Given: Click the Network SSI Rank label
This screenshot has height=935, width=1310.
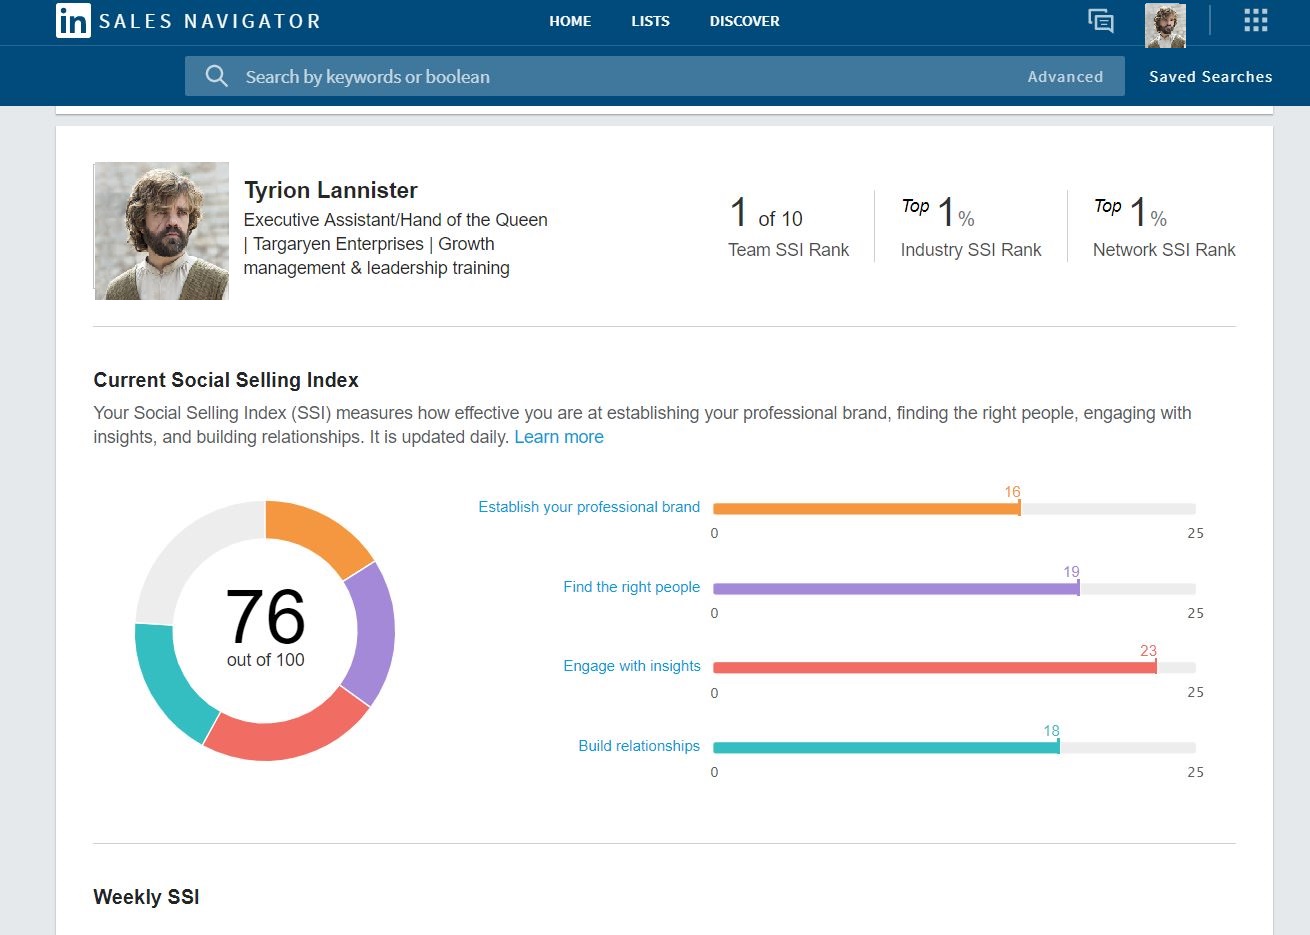Looking at the screenshot, I should [x=1164, y=250].
